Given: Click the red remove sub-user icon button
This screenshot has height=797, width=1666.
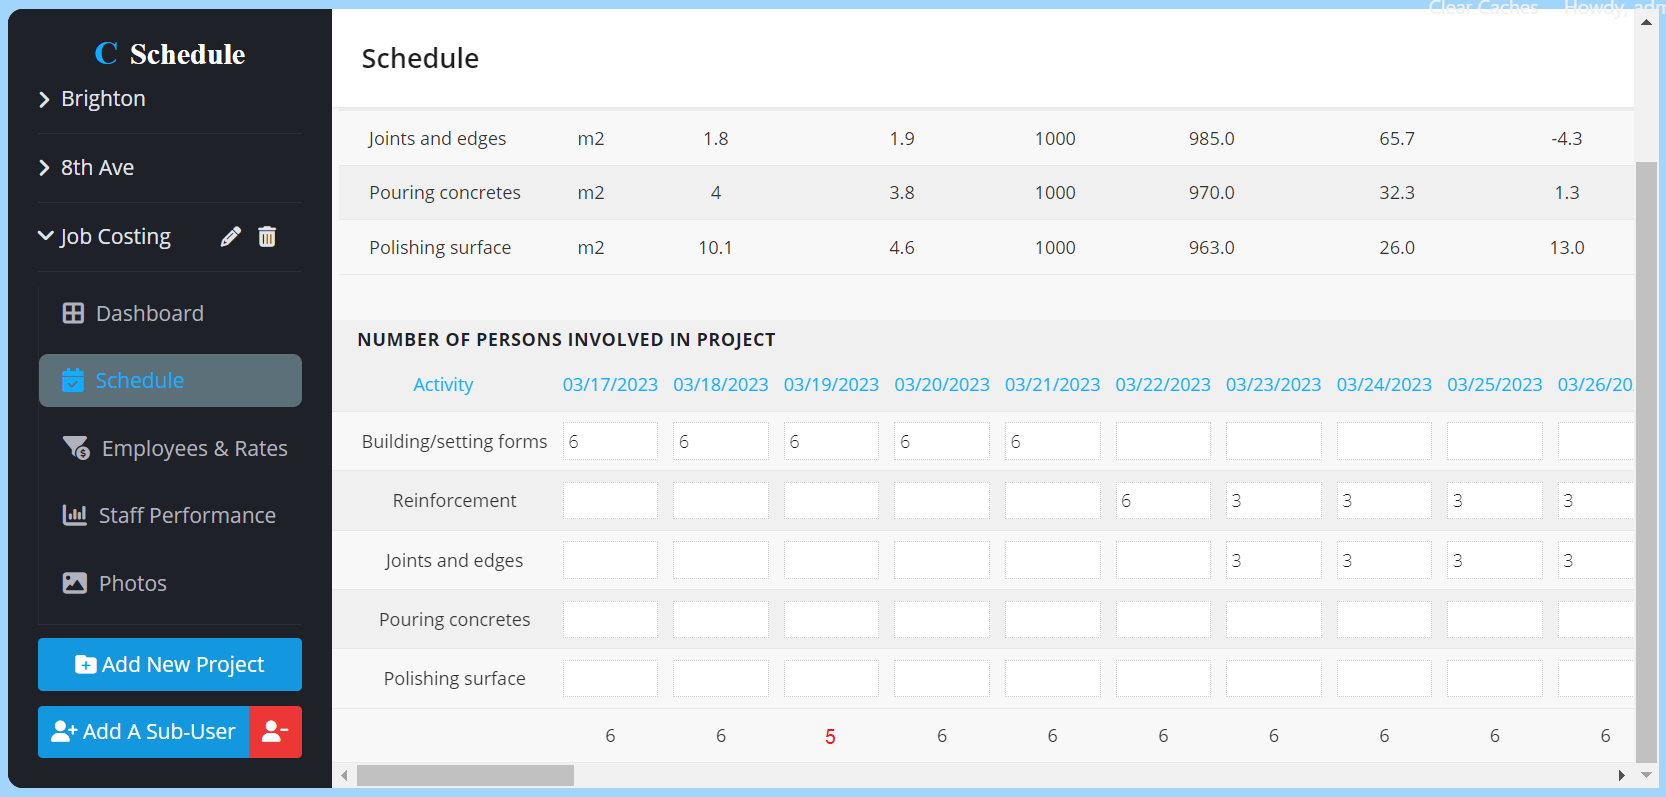Looking at the screenshot, I should [275, 732].
